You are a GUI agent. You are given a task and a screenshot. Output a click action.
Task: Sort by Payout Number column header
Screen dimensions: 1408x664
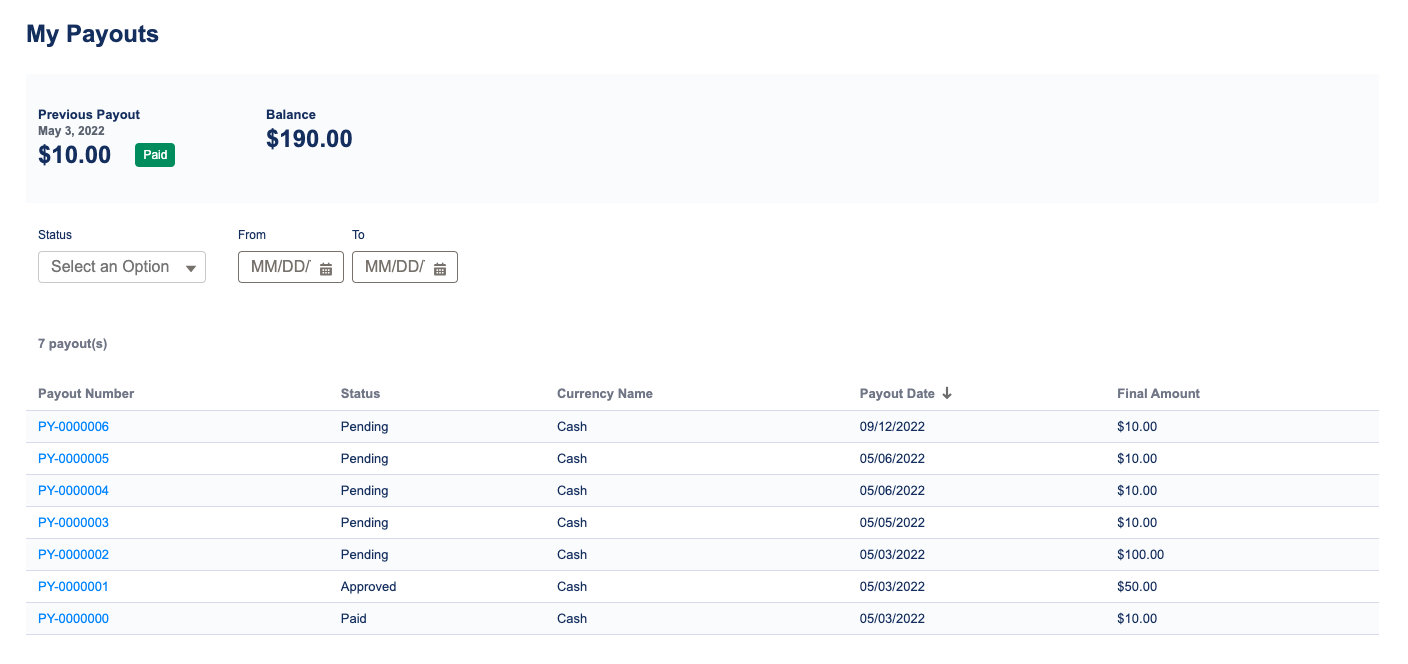click(86, 394)
